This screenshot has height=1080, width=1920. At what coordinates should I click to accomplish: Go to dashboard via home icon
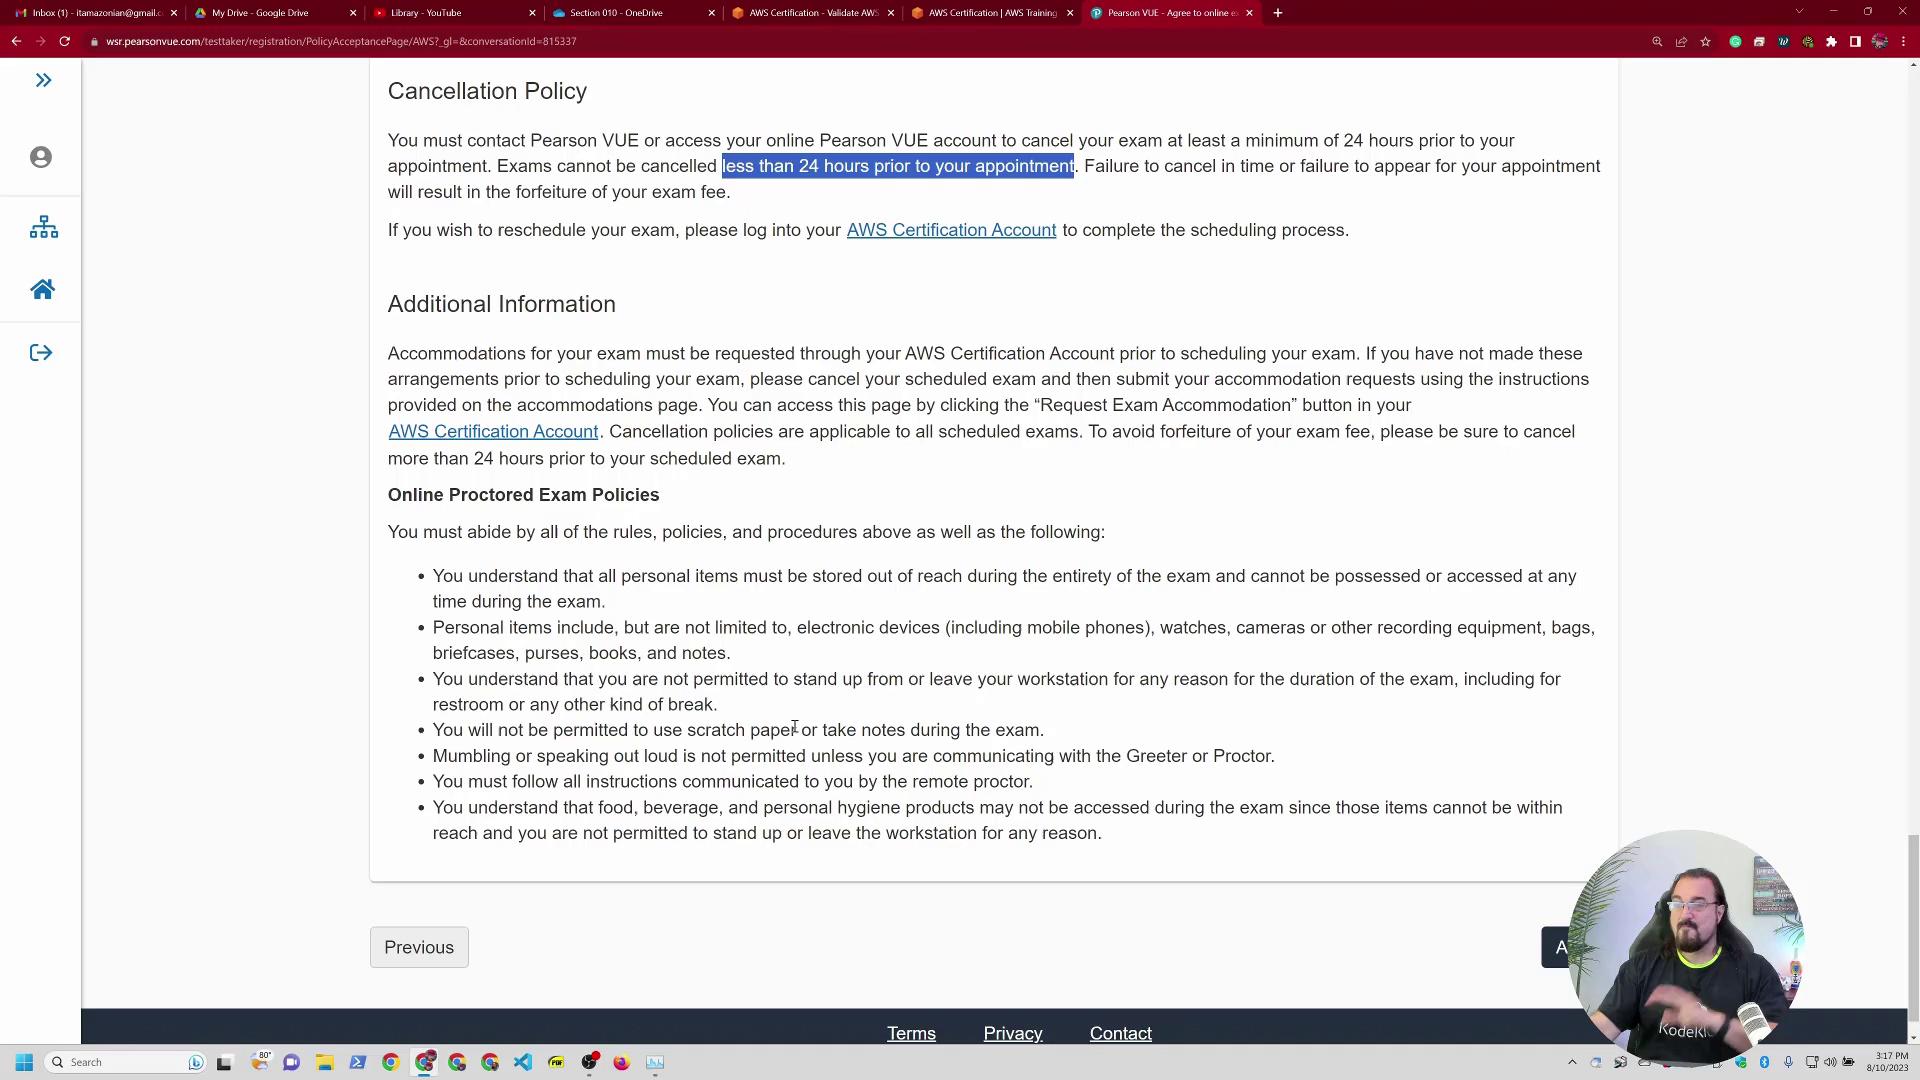tap(42, 290)
